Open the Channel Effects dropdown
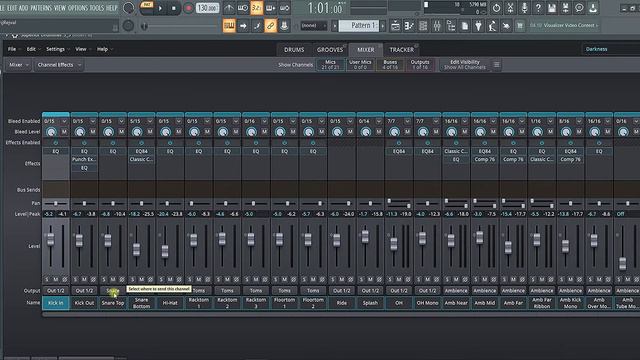 tap(59, 65)
